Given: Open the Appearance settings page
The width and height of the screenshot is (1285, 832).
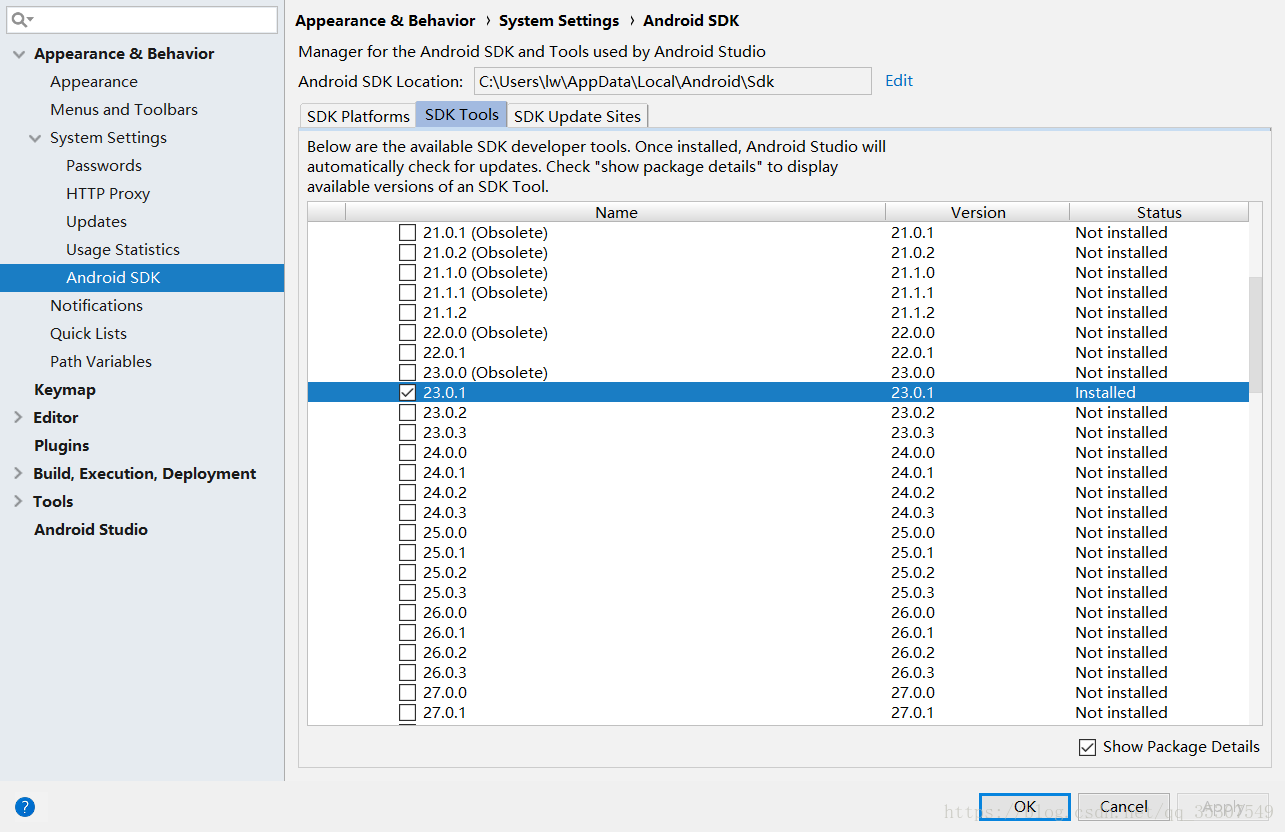Looking at the screenshot, I should 94,82.
